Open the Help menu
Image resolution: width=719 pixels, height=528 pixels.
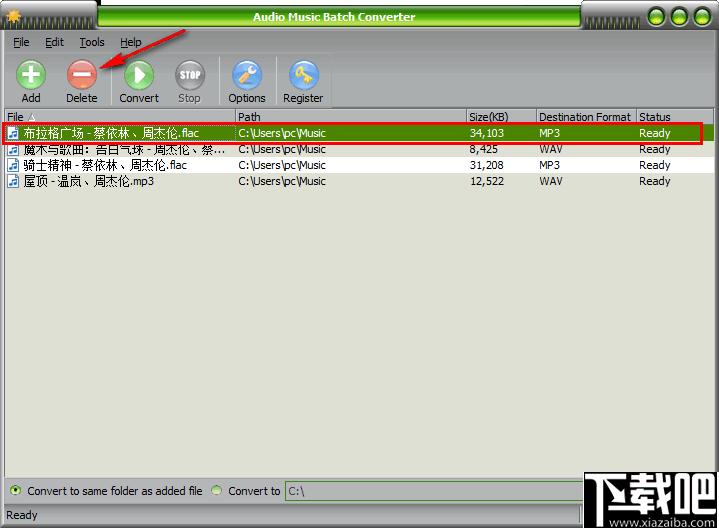131,42
